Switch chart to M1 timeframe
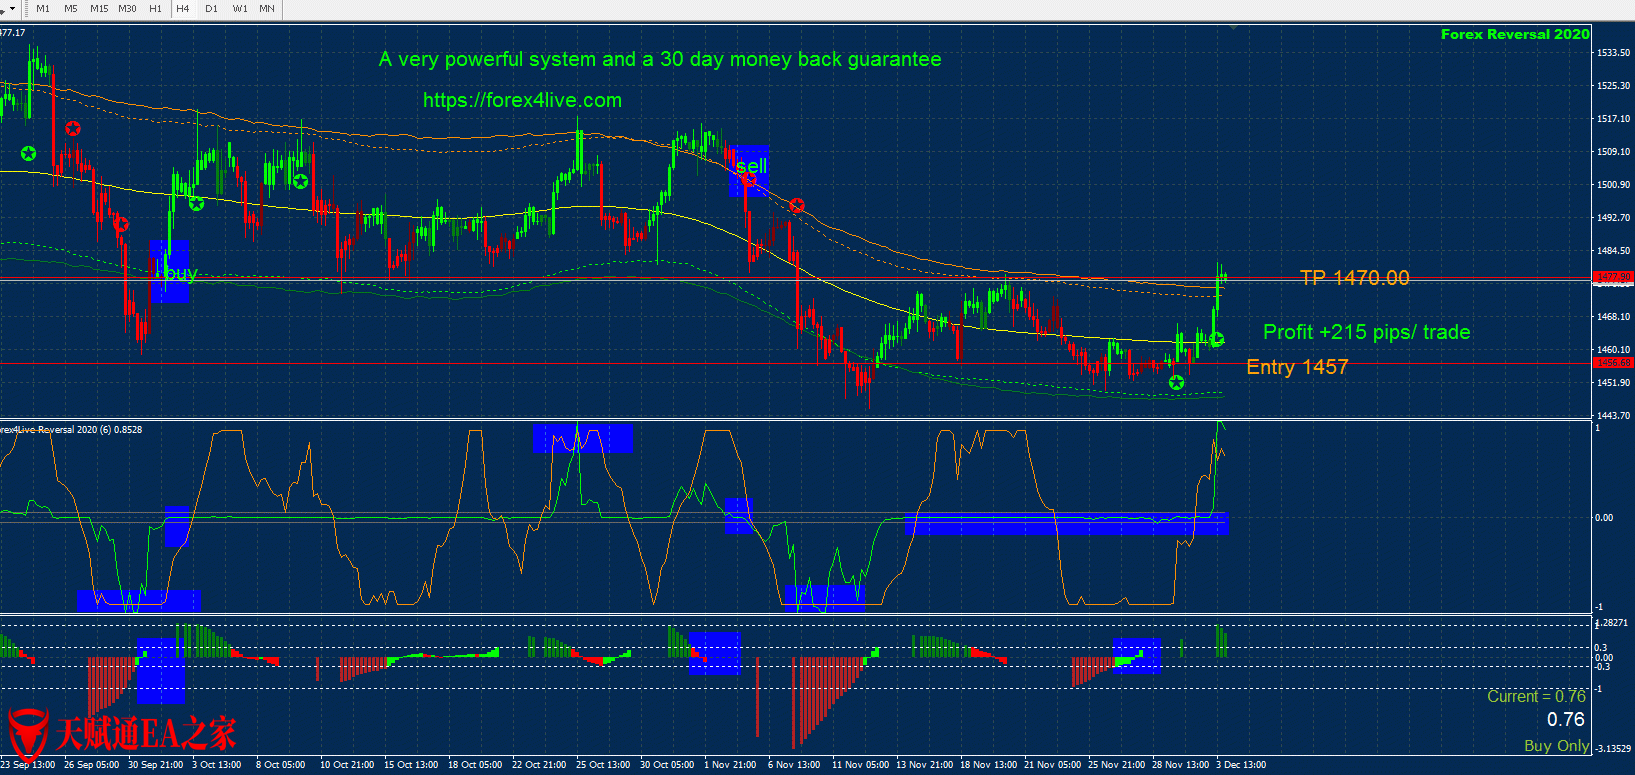Viewport: 1635px width, 775px height. pos(43,9)
